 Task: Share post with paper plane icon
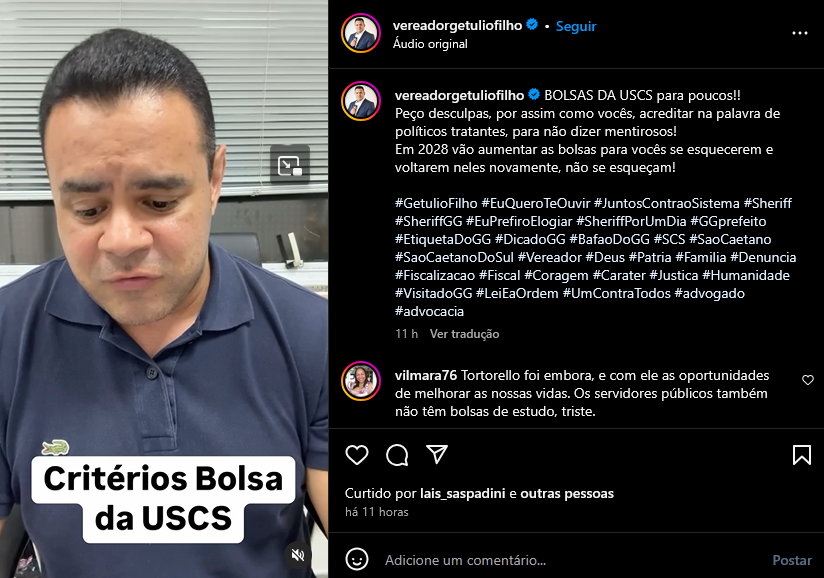(x=437, y=455)
